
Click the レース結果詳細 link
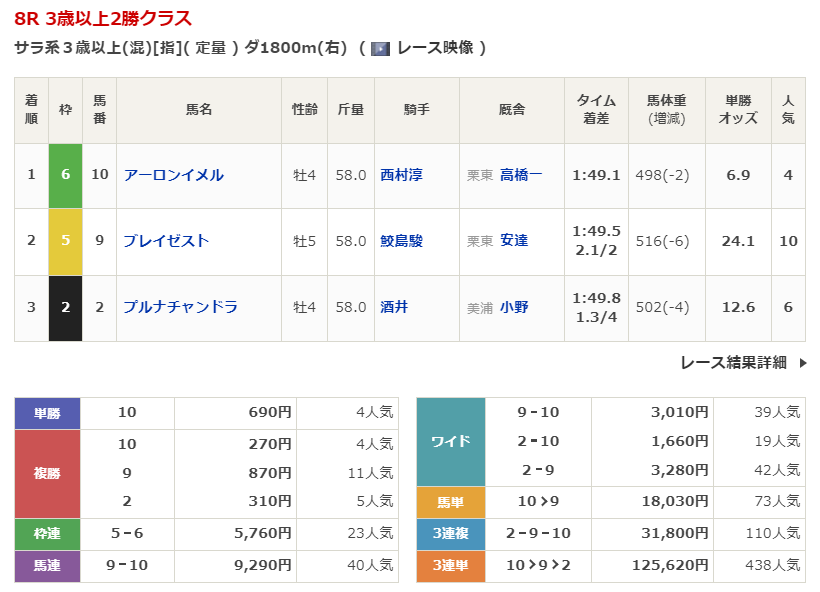[x=733, y=363]
